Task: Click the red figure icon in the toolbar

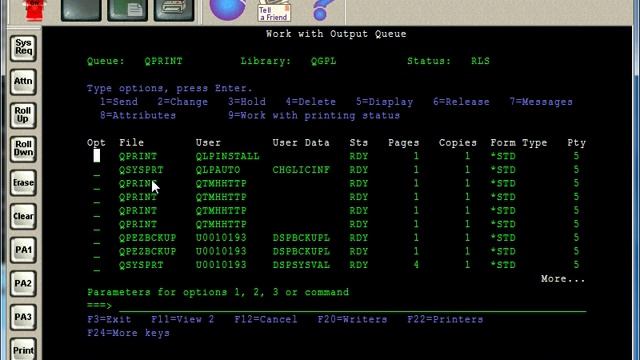Action: pos(35,10)
